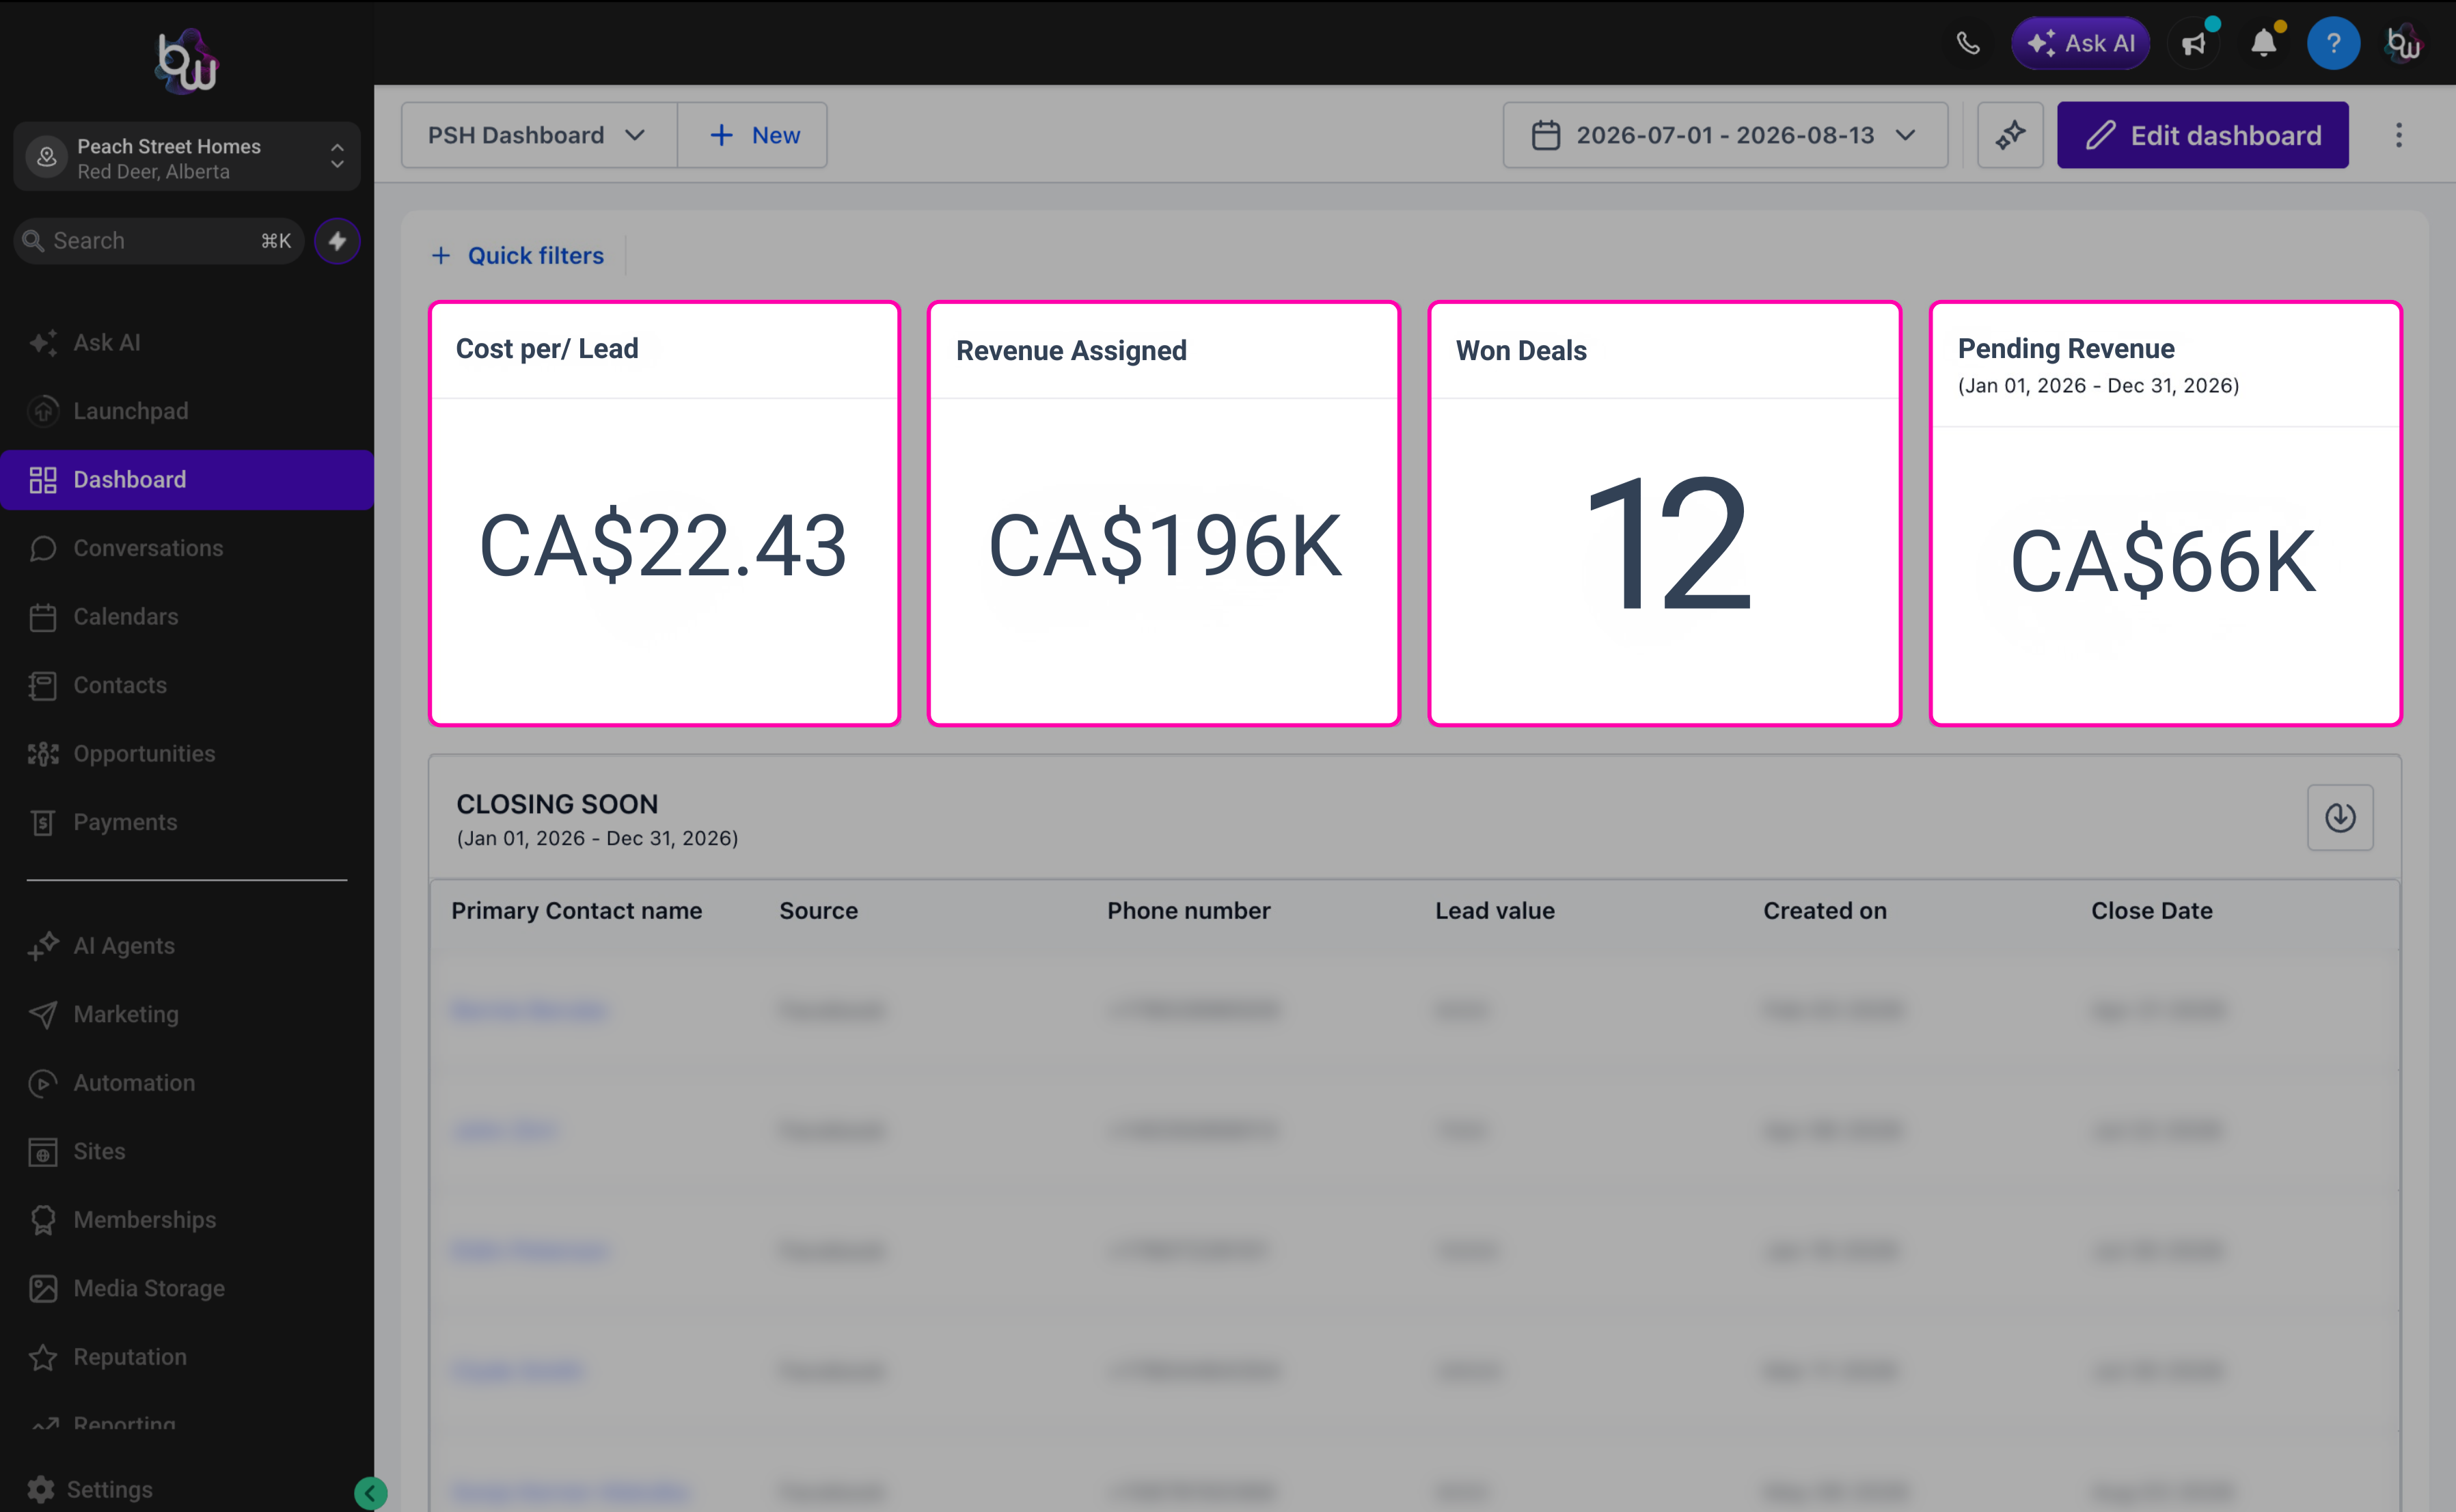Screen dimensions: 2456x1512
Task: Go to Payments in the sidebar
Action: [187, 822]
